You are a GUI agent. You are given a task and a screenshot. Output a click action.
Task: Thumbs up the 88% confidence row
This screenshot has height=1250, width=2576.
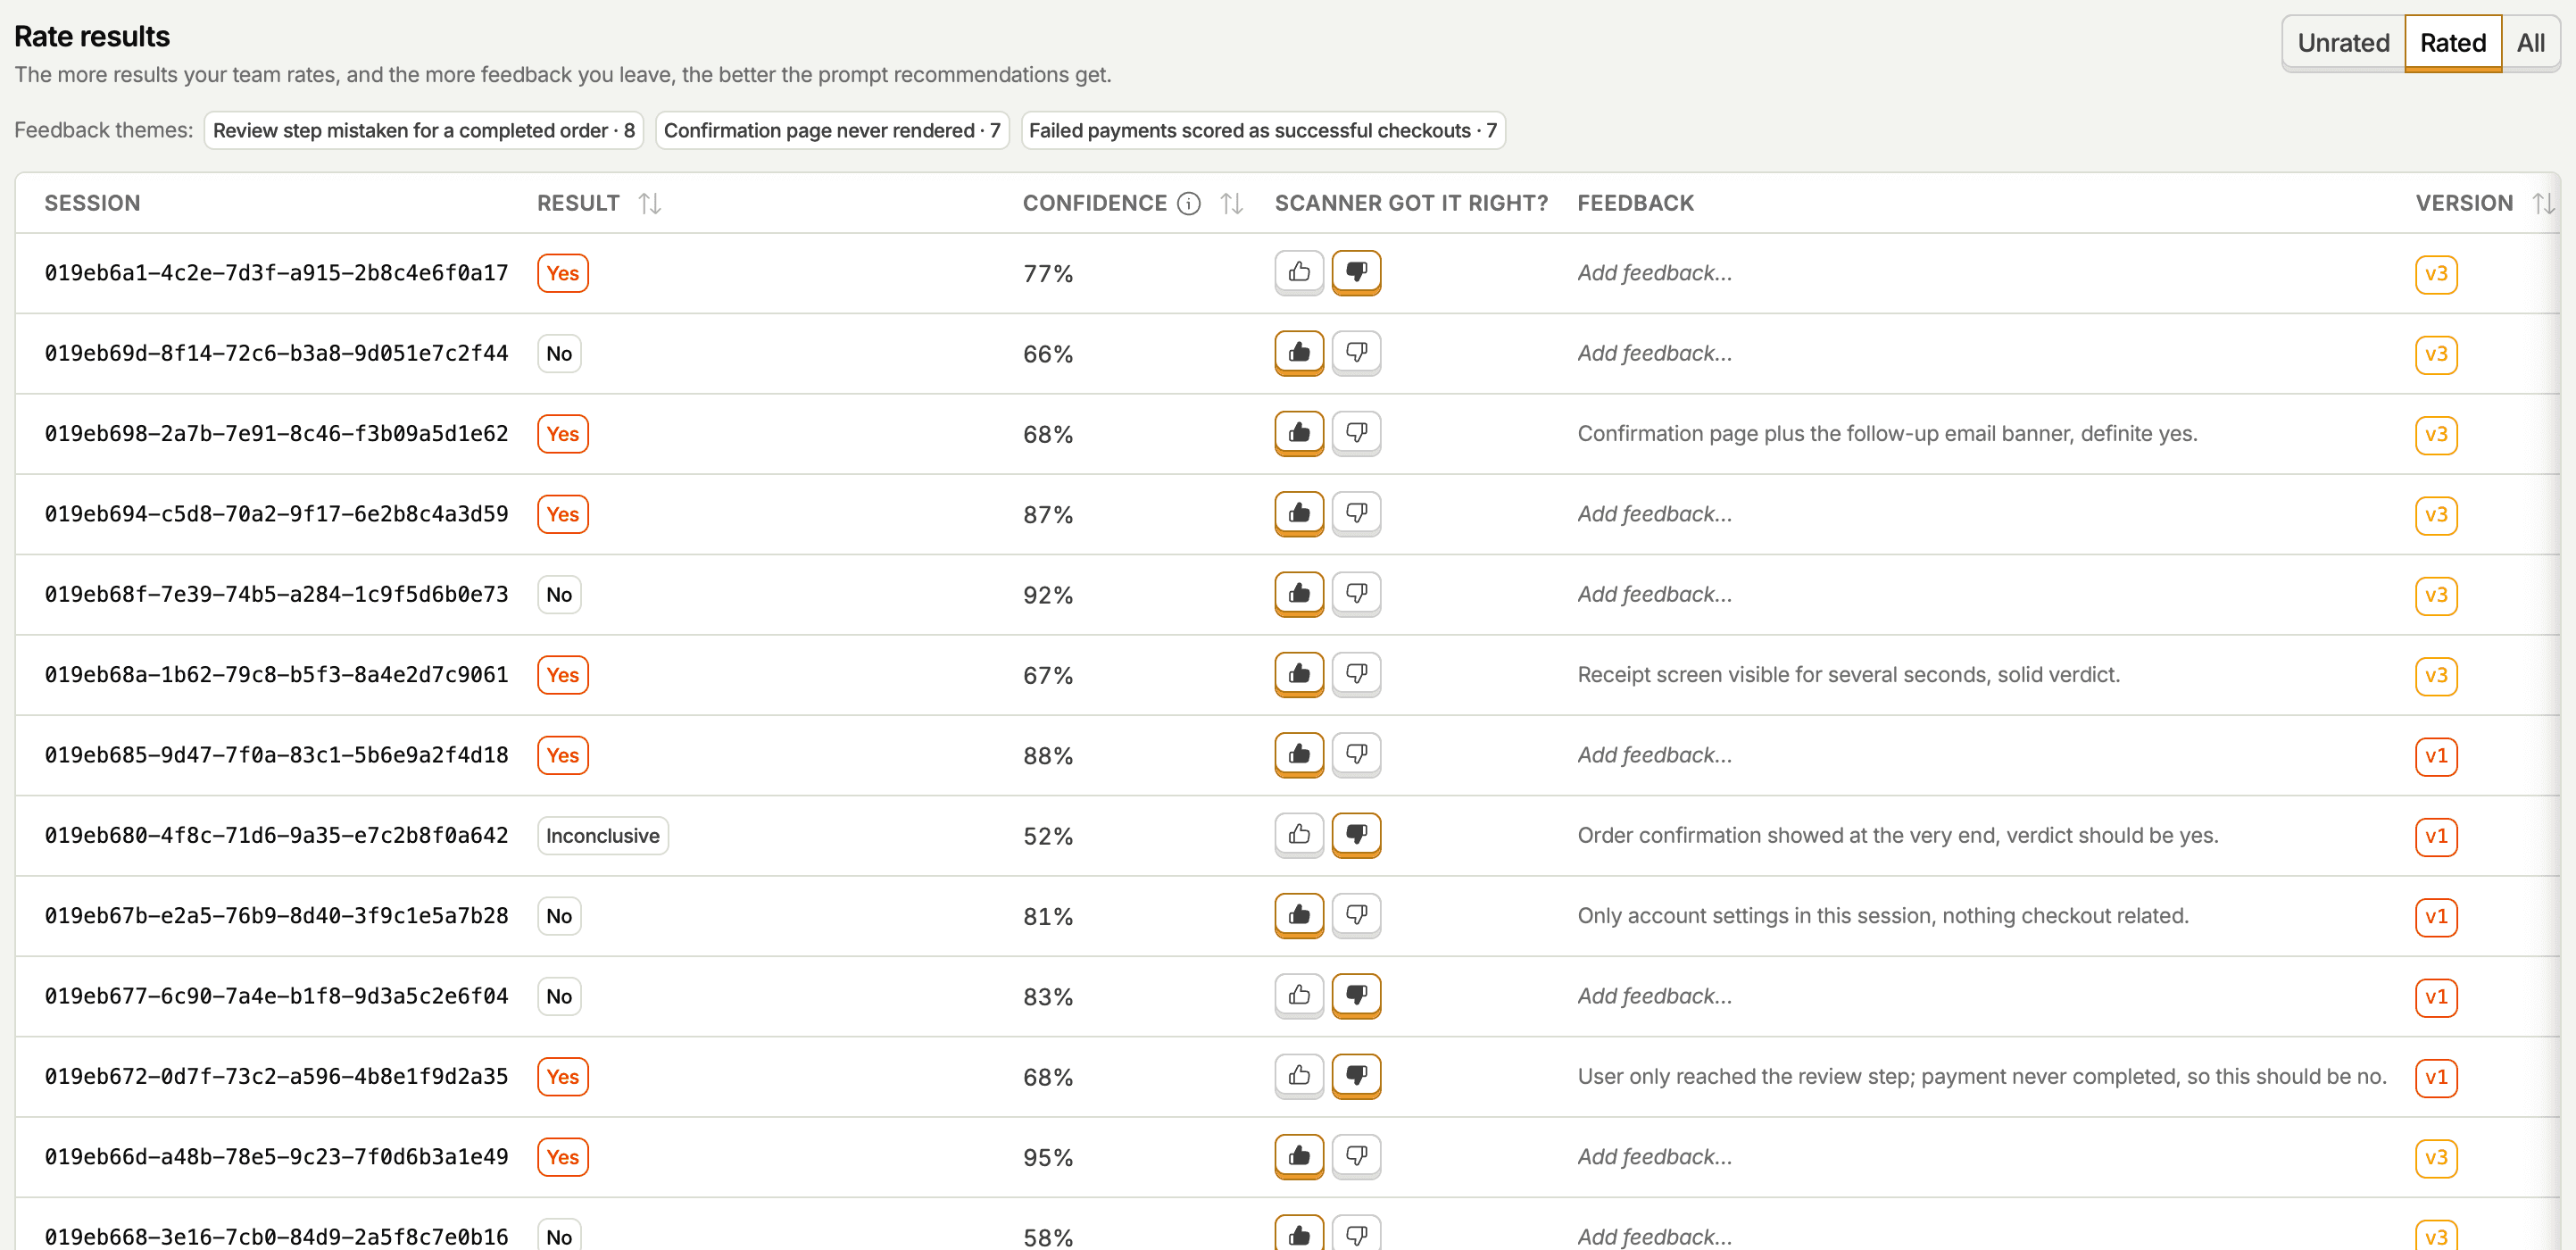tap(1299, 755)
